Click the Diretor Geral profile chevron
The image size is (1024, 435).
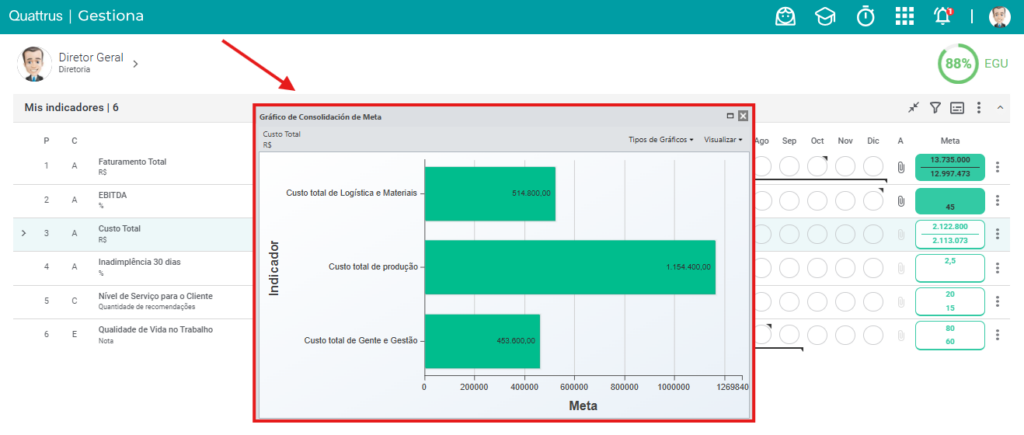tap(136, 64)
